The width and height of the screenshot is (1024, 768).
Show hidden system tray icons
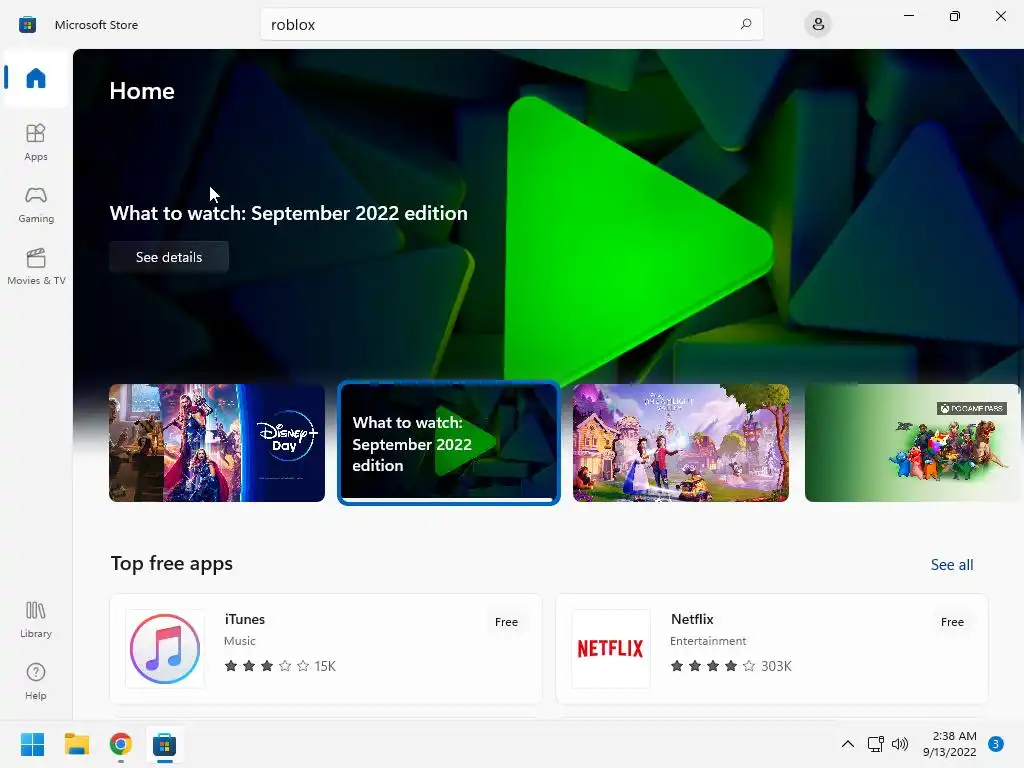[848, 744]
